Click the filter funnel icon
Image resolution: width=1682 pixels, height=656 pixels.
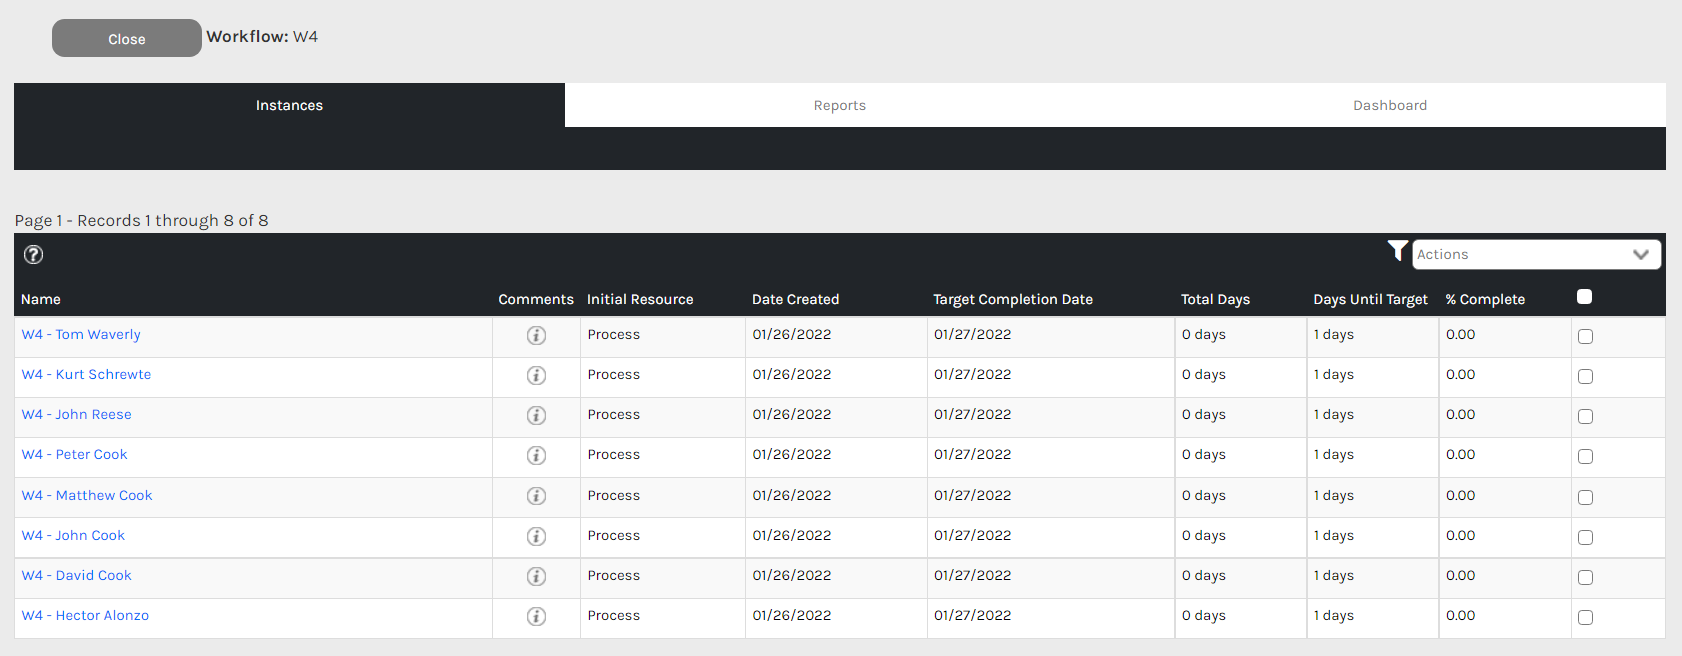(1397, 251)
